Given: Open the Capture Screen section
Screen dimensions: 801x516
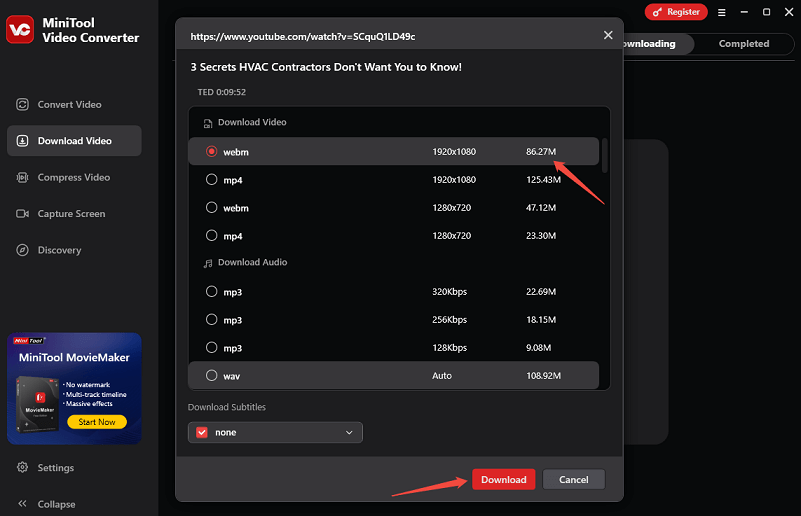Looking at the screenshot, I should click(75, 214).
